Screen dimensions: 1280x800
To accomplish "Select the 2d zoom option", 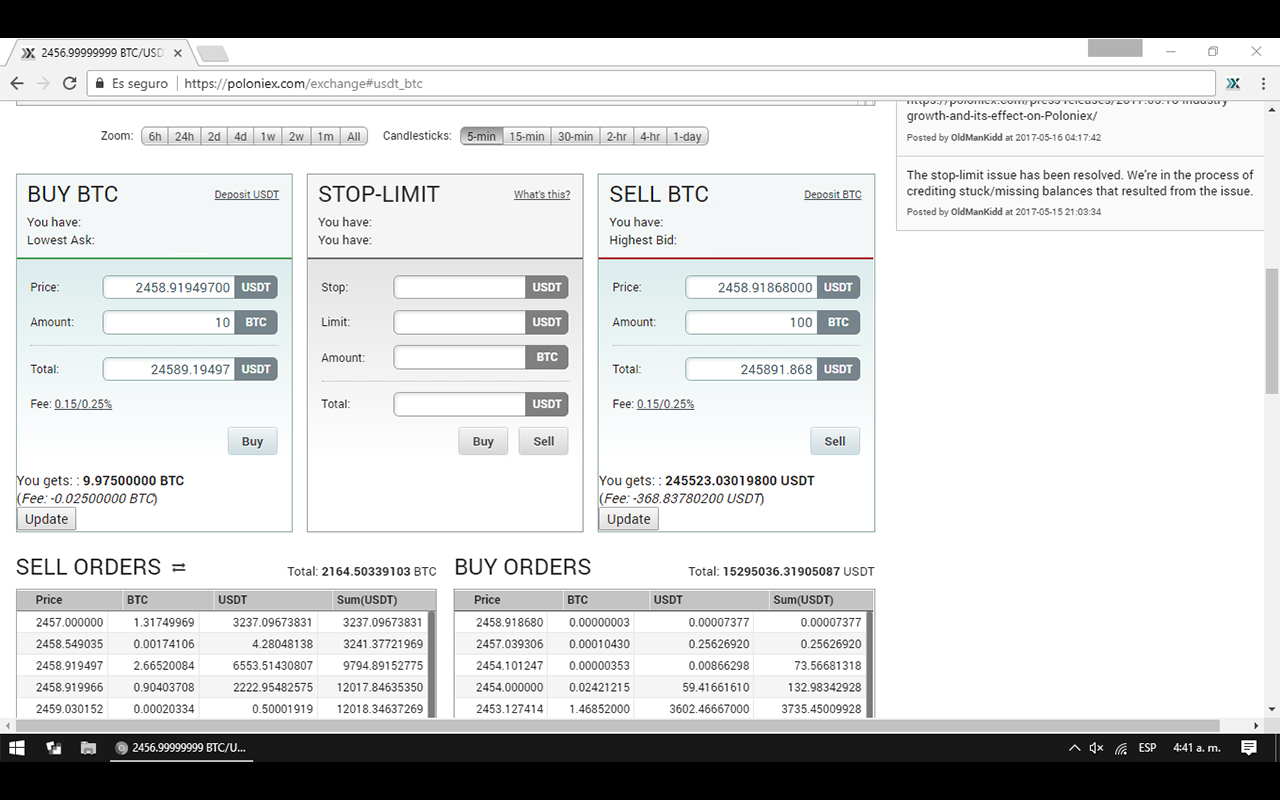I will (x=214, y=136).
